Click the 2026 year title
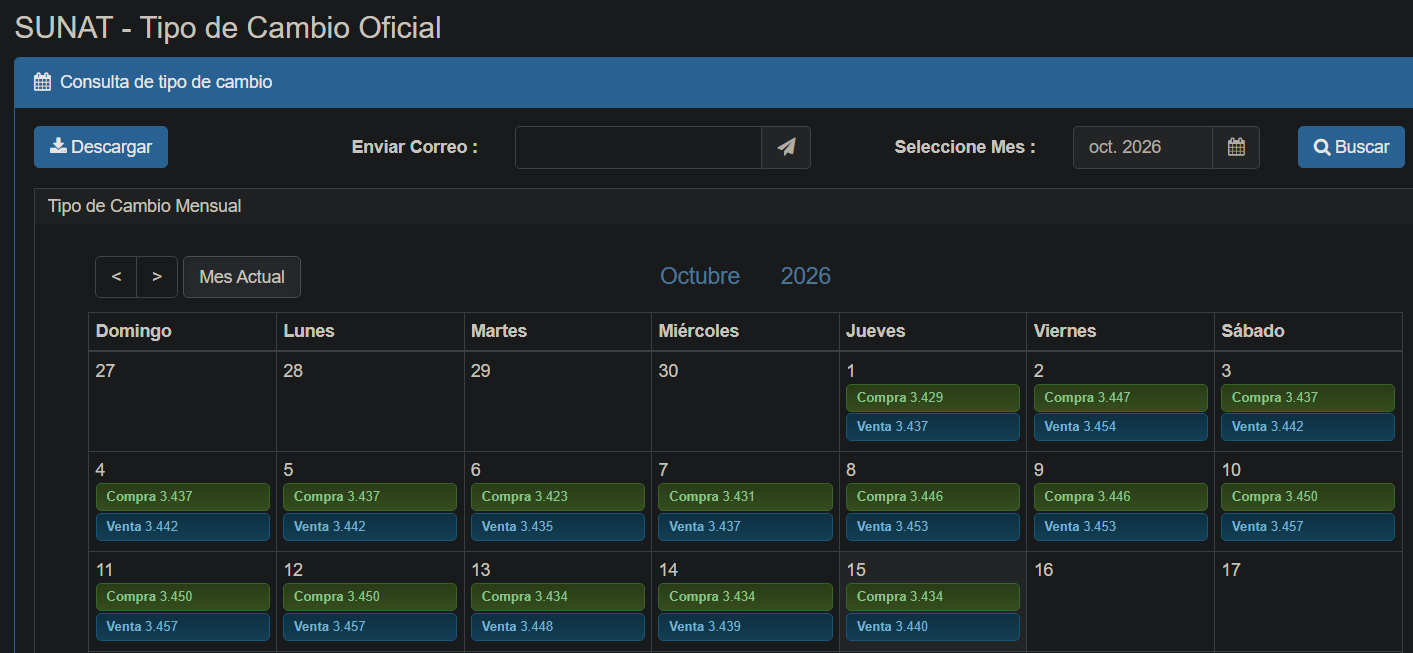 tap(806, 276)
